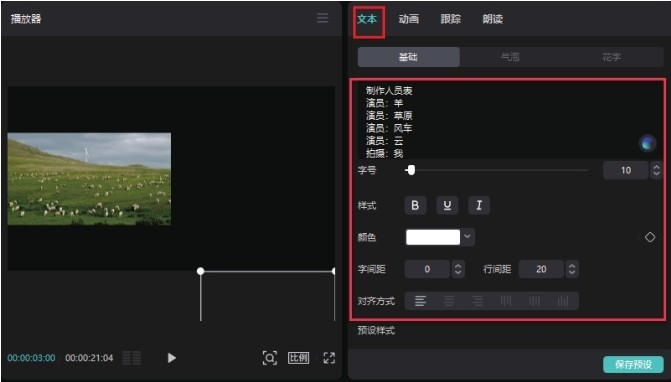Play the video preview
The height and width of the screenshot is (382, 671).
[172, 358]
